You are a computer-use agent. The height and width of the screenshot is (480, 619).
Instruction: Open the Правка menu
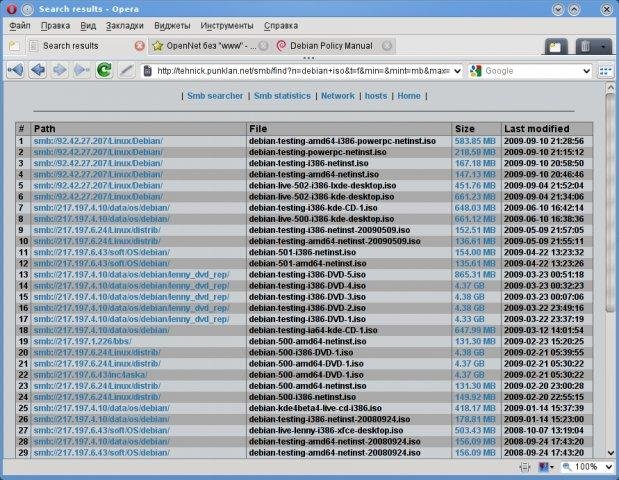[x=55, y=26]
